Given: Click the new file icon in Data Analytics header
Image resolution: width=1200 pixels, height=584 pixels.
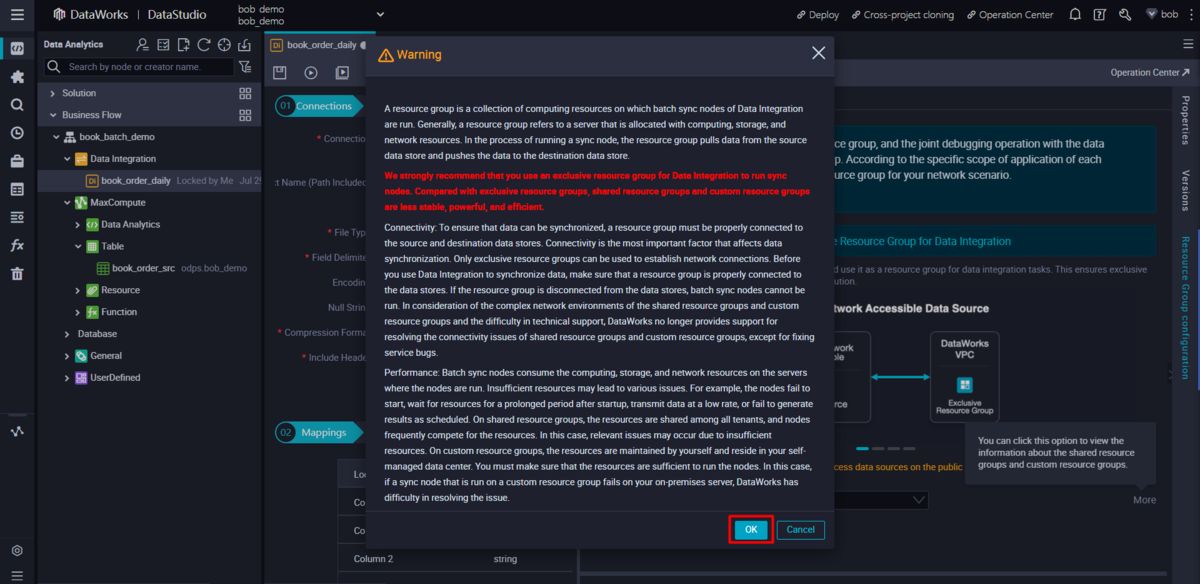Looking at the screenshot, I should pos(183,45).
